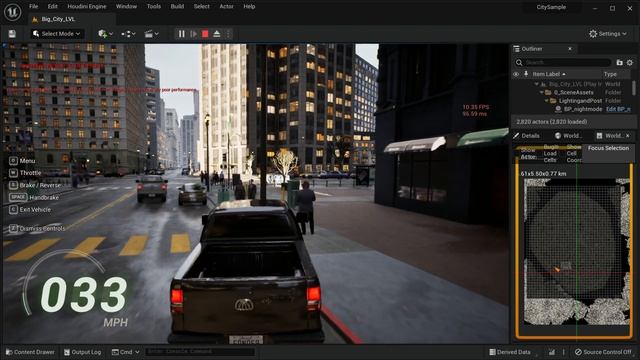Click the Unreal Engine logo icon
This screenshot has width=640, height=360.
[12, 12]
